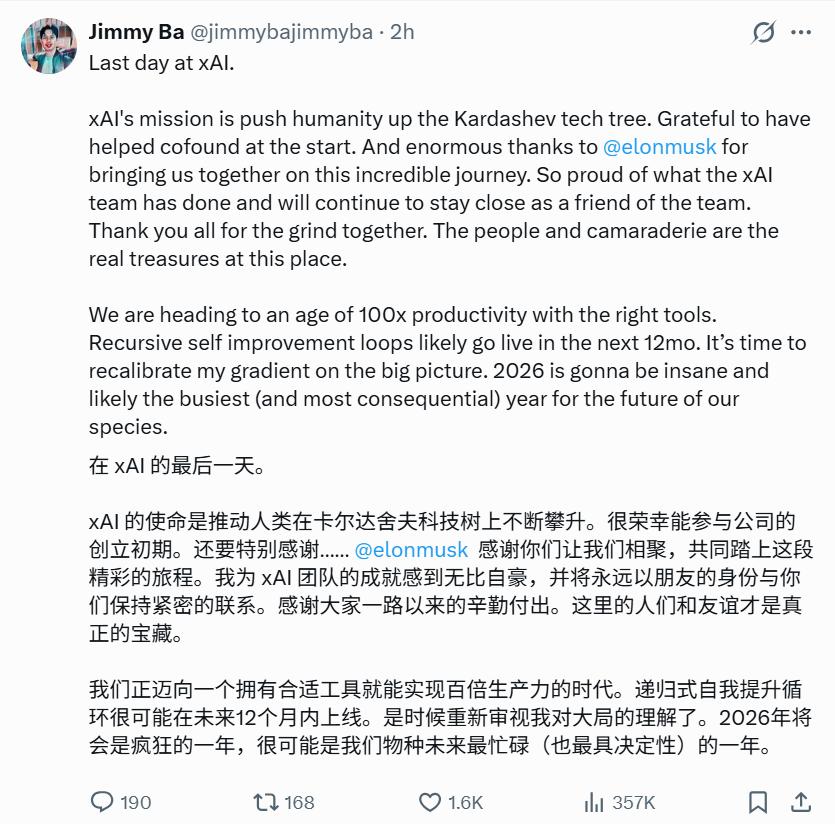Image resolution: width=835 pixels, height=824 pixels.
Task: Open the view analytics bar chart icon
Action: click(594, 801)
